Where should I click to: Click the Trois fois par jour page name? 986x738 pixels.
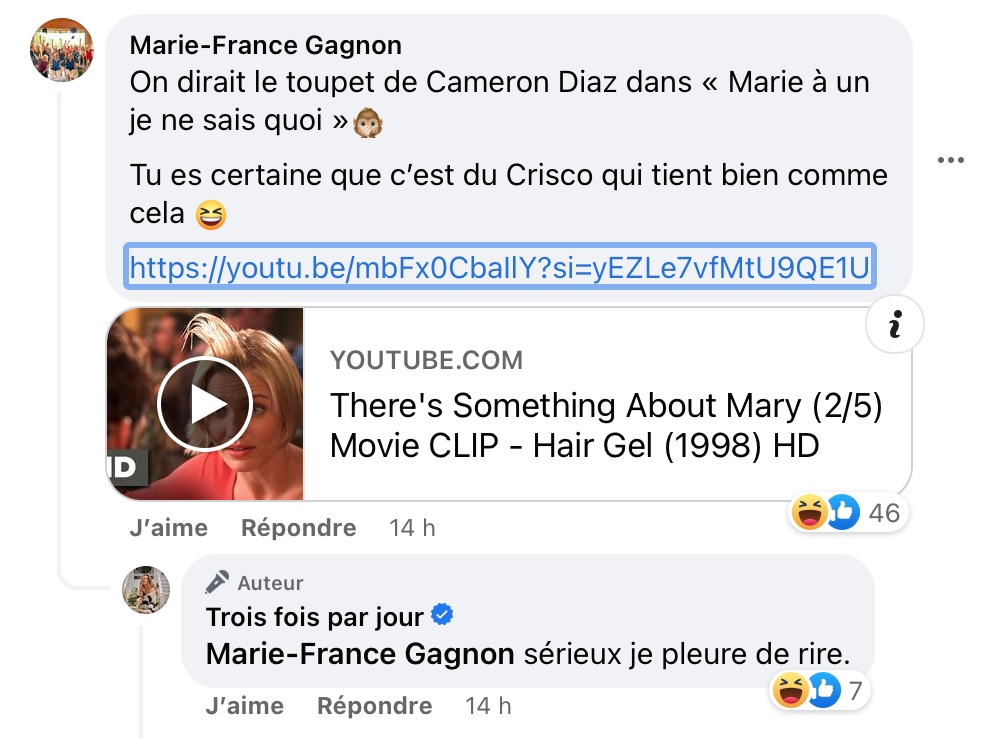pyautogui.click(x=314, y=617)
